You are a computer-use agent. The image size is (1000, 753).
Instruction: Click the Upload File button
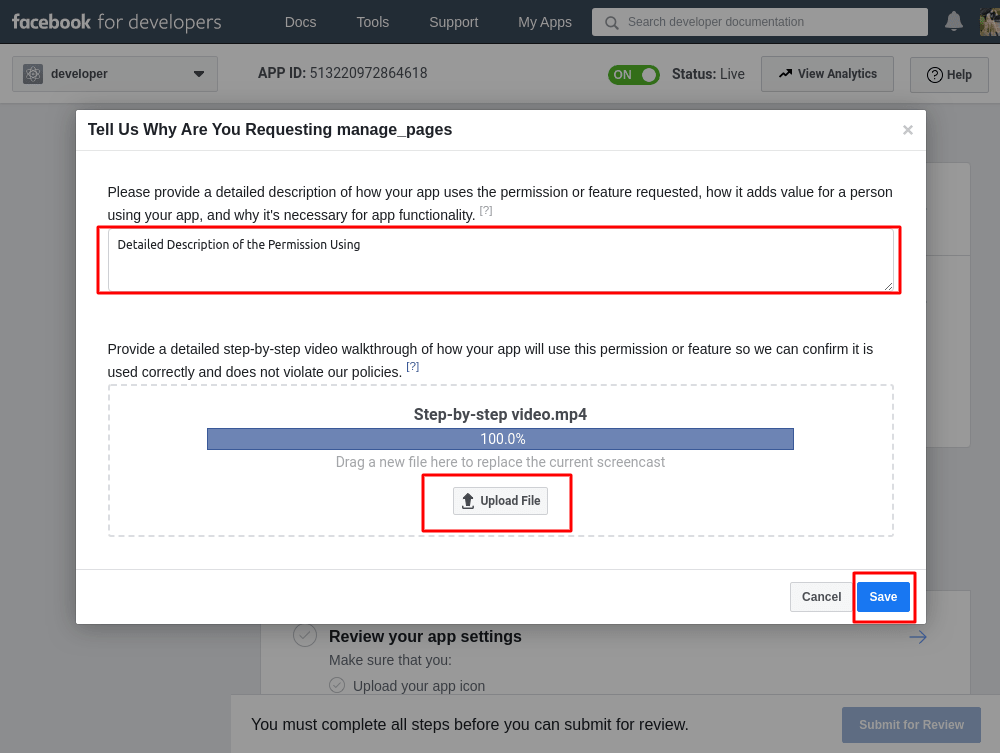(x=501, y=501)
